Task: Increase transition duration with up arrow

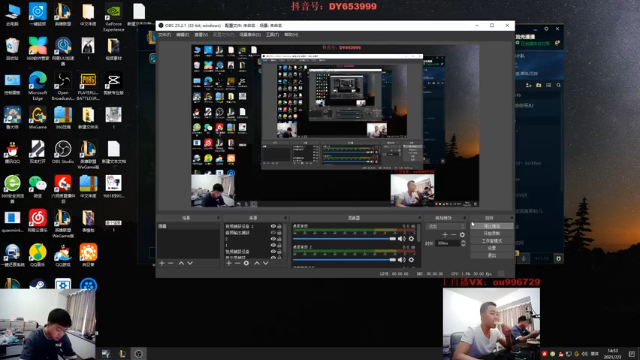Action: (463, 242)
